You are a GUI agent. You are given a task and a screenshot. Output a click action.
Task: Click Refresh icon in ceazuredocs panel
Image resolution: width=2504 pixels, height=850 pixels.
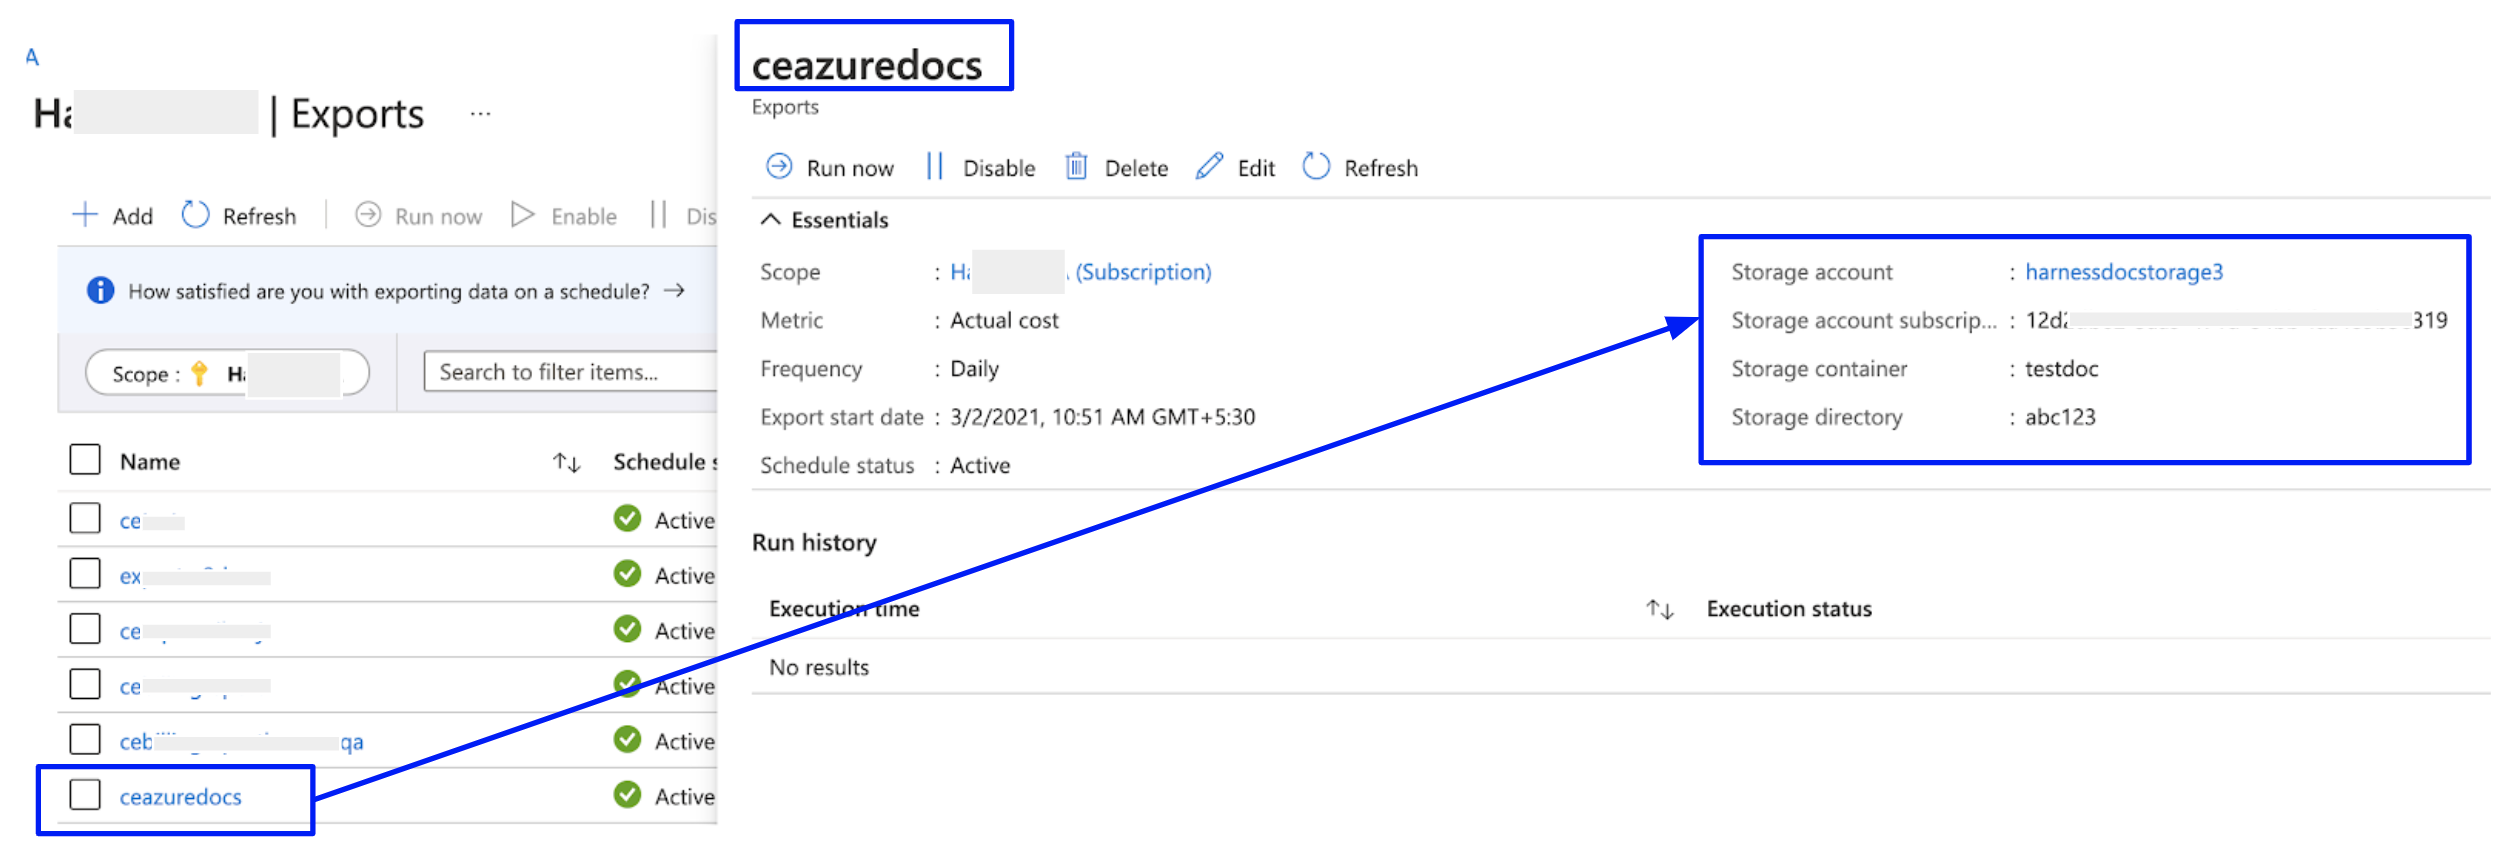point(1316,167)
